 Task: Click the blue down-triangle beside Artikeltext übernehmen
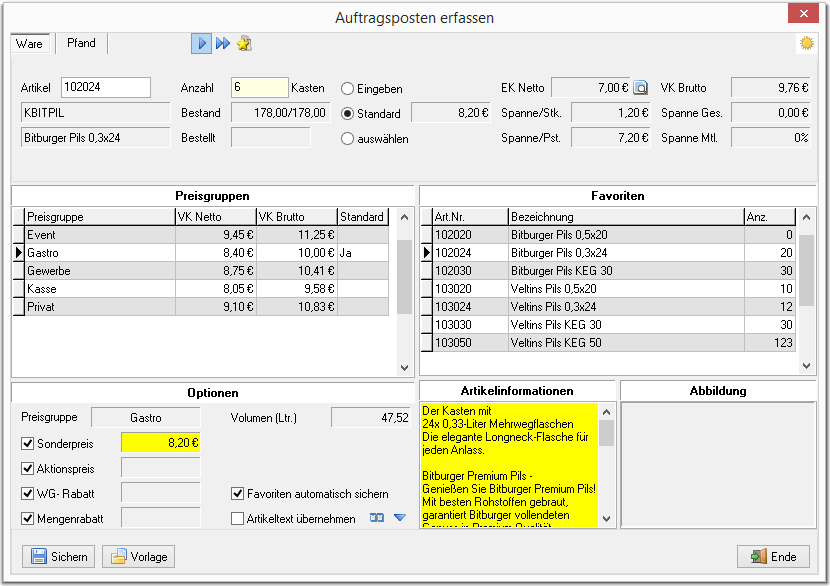click(x=400, y=518)
